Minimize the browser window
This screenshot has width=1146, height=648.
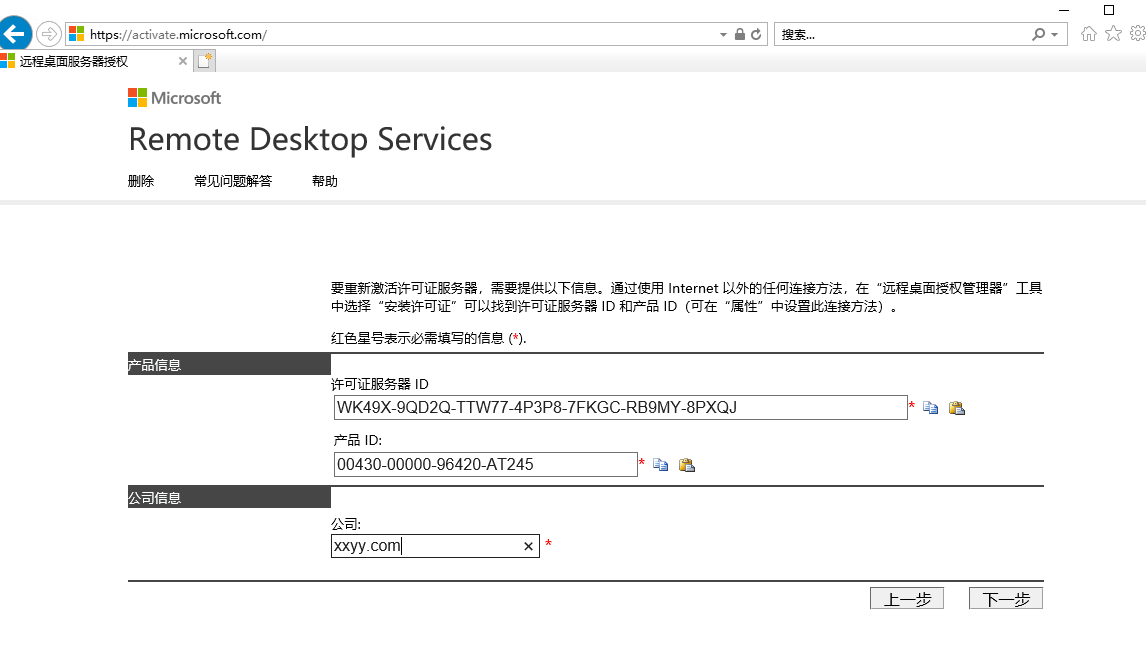1064,10
